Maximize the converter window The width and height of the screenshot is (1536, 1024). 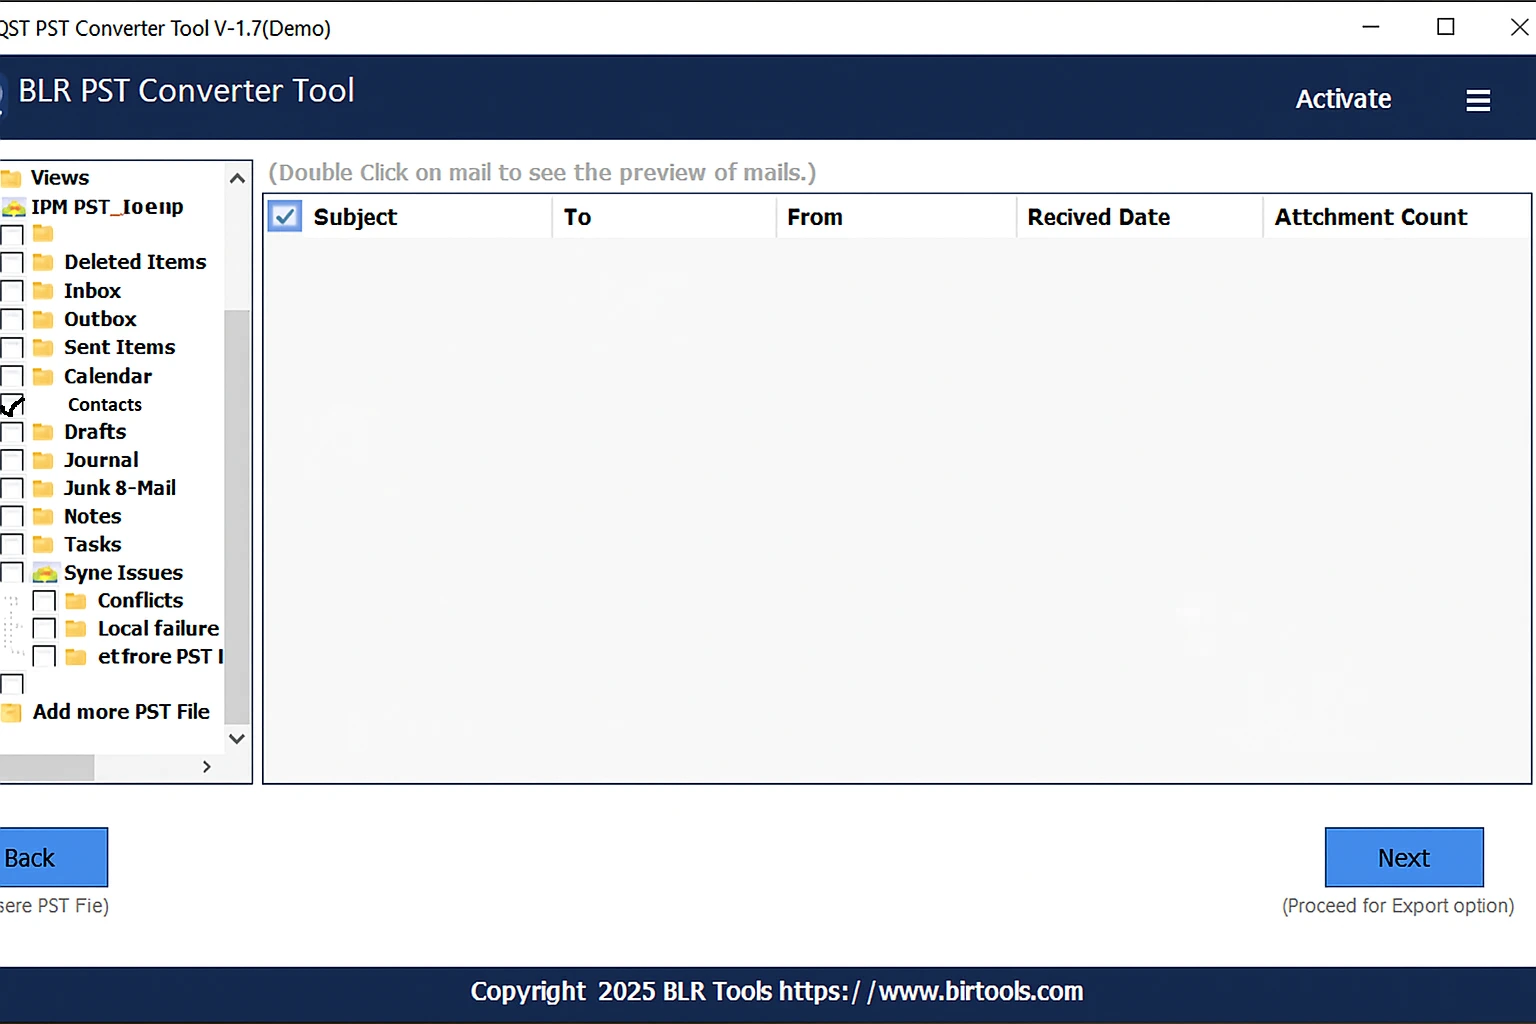(x=1446, y=27)
